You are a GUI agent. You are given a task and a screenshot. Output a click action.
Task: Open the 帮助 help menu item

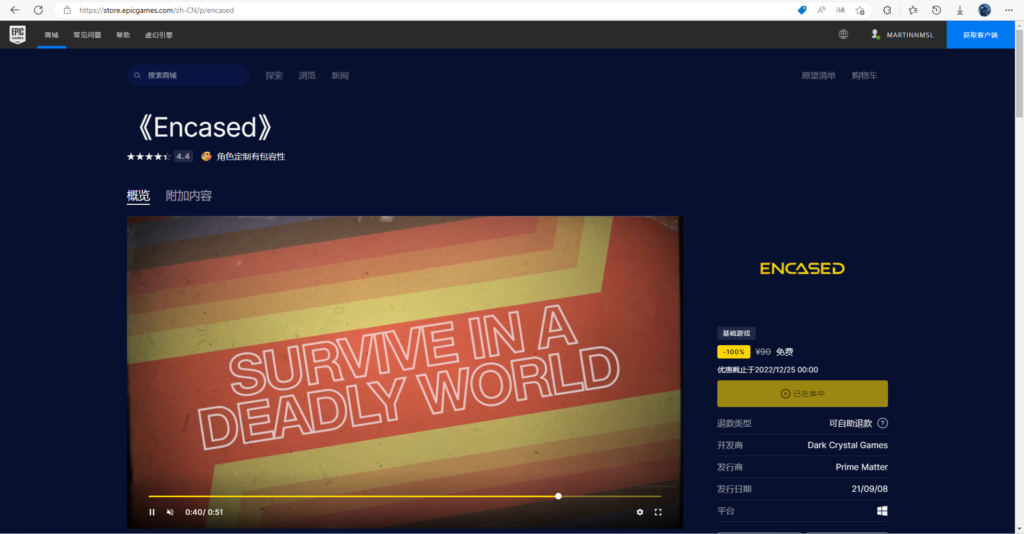coord(123,35)
